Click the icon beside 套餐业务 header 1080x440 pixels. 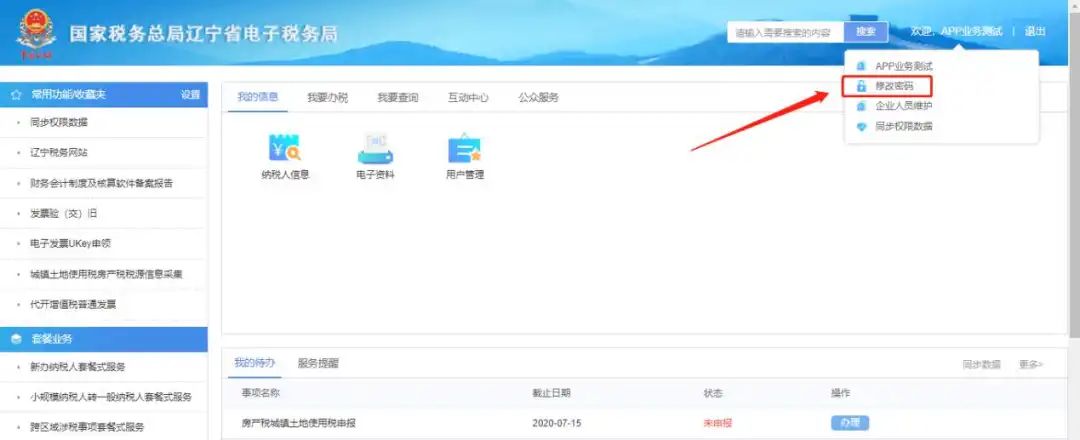coord(16,339)
